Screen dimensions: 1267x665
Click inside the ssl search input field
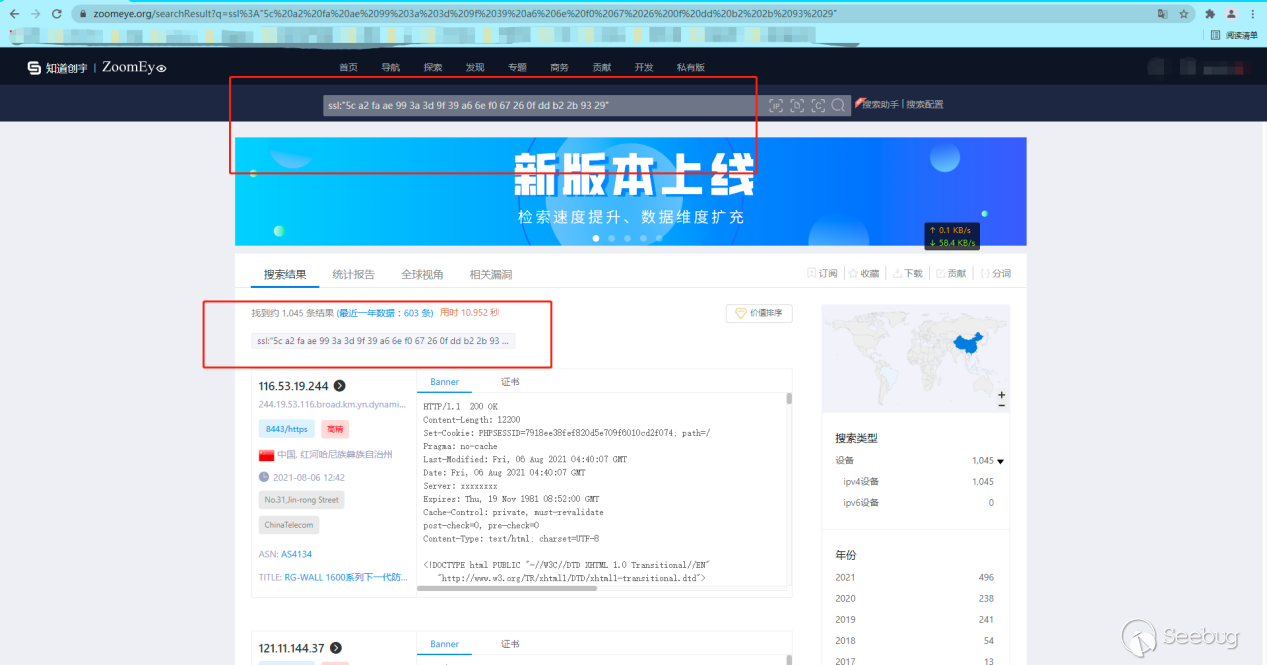540,105
